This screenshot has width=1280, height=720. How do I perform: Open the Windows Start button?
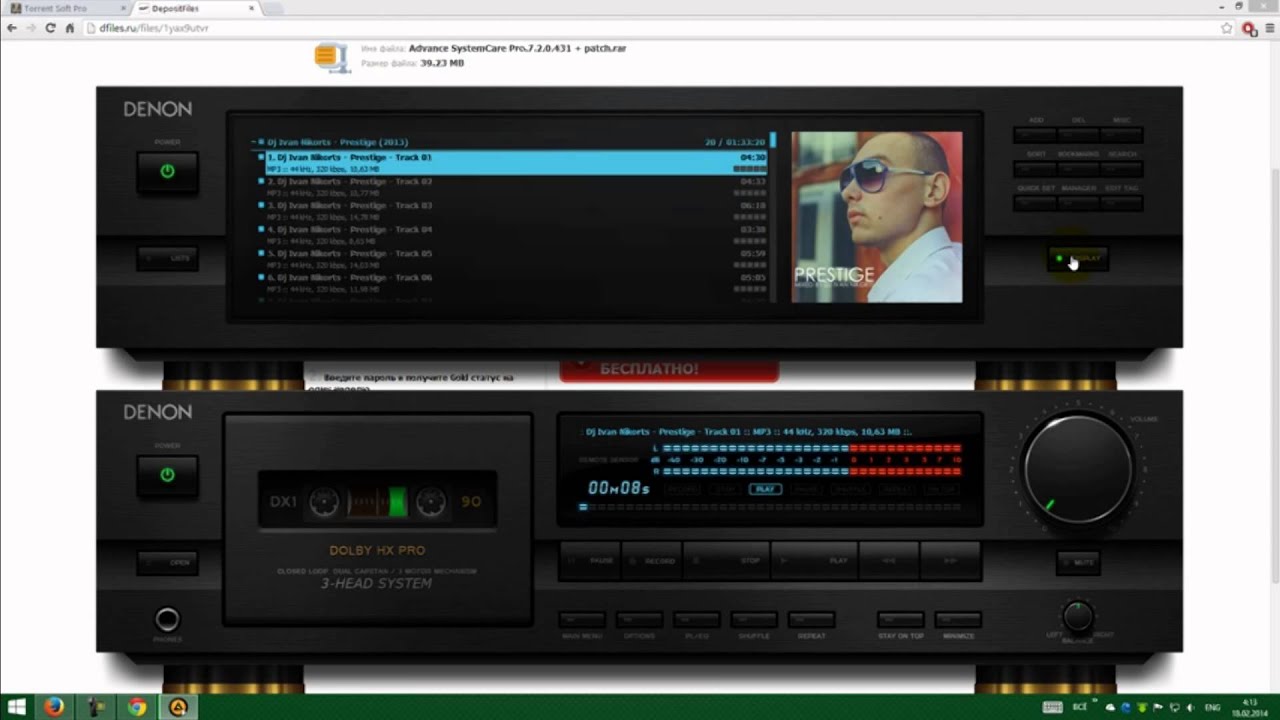tap(15, 707)
